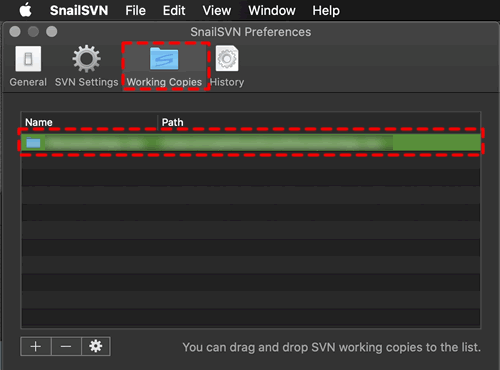Open the Edit menu
Image resolution: width=500 pixels, height=370 pixels.
pyautogui.click(x=174, y=10)
